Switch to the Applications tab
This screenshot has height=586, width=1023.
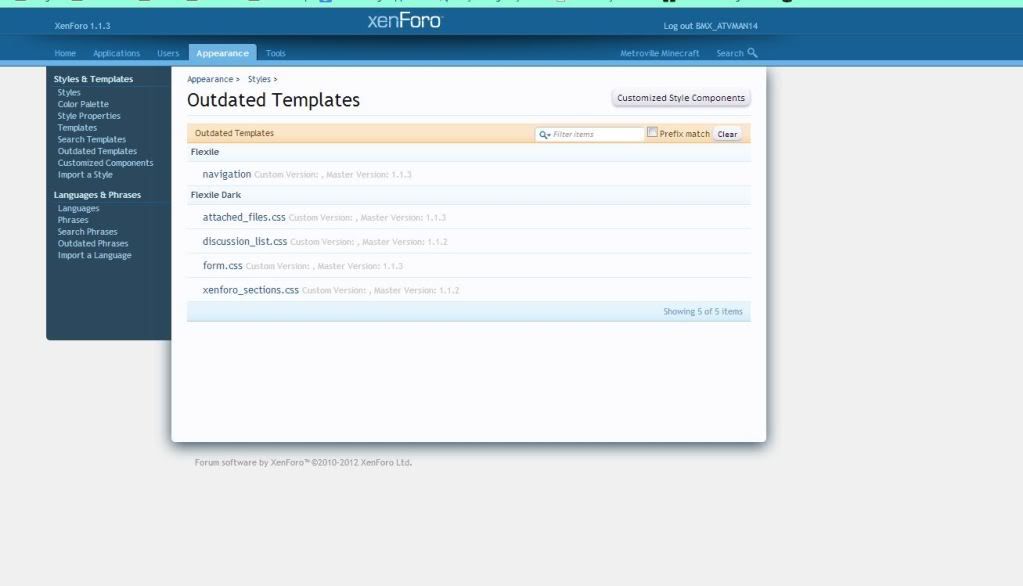[116, 54]
